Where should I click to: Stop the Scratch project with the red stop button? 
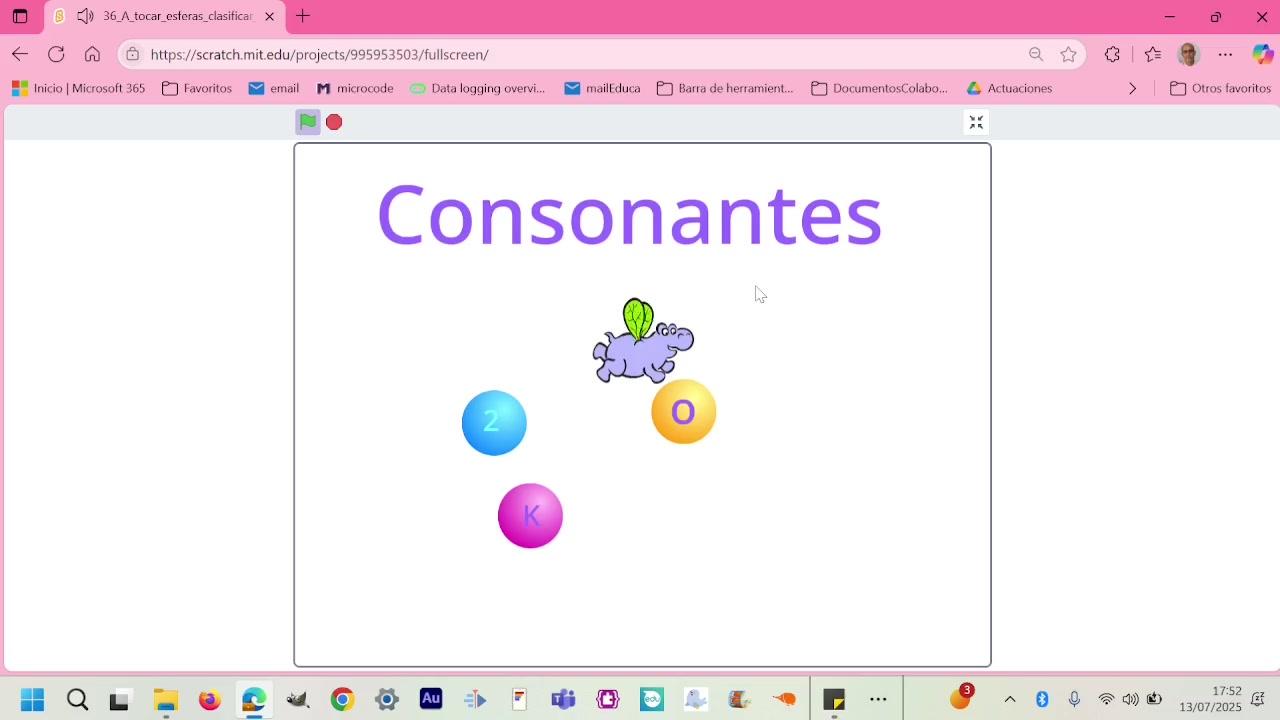[x=334, y=122]
